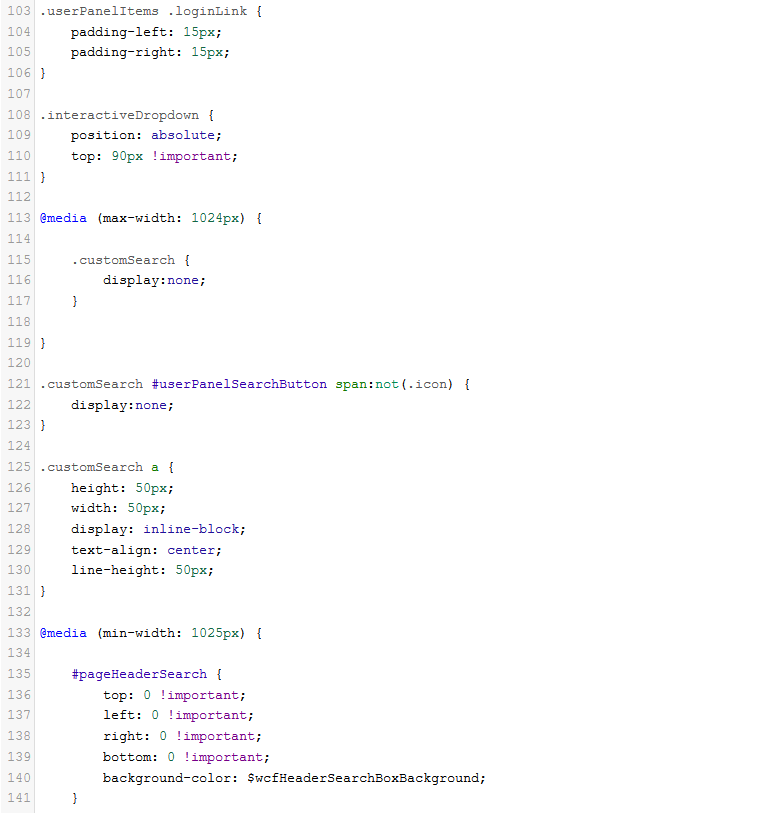The image size is (782, 813).
Task: Click the $wcfHeaderSearchBoxBackground variable
Action: point(364,778)
